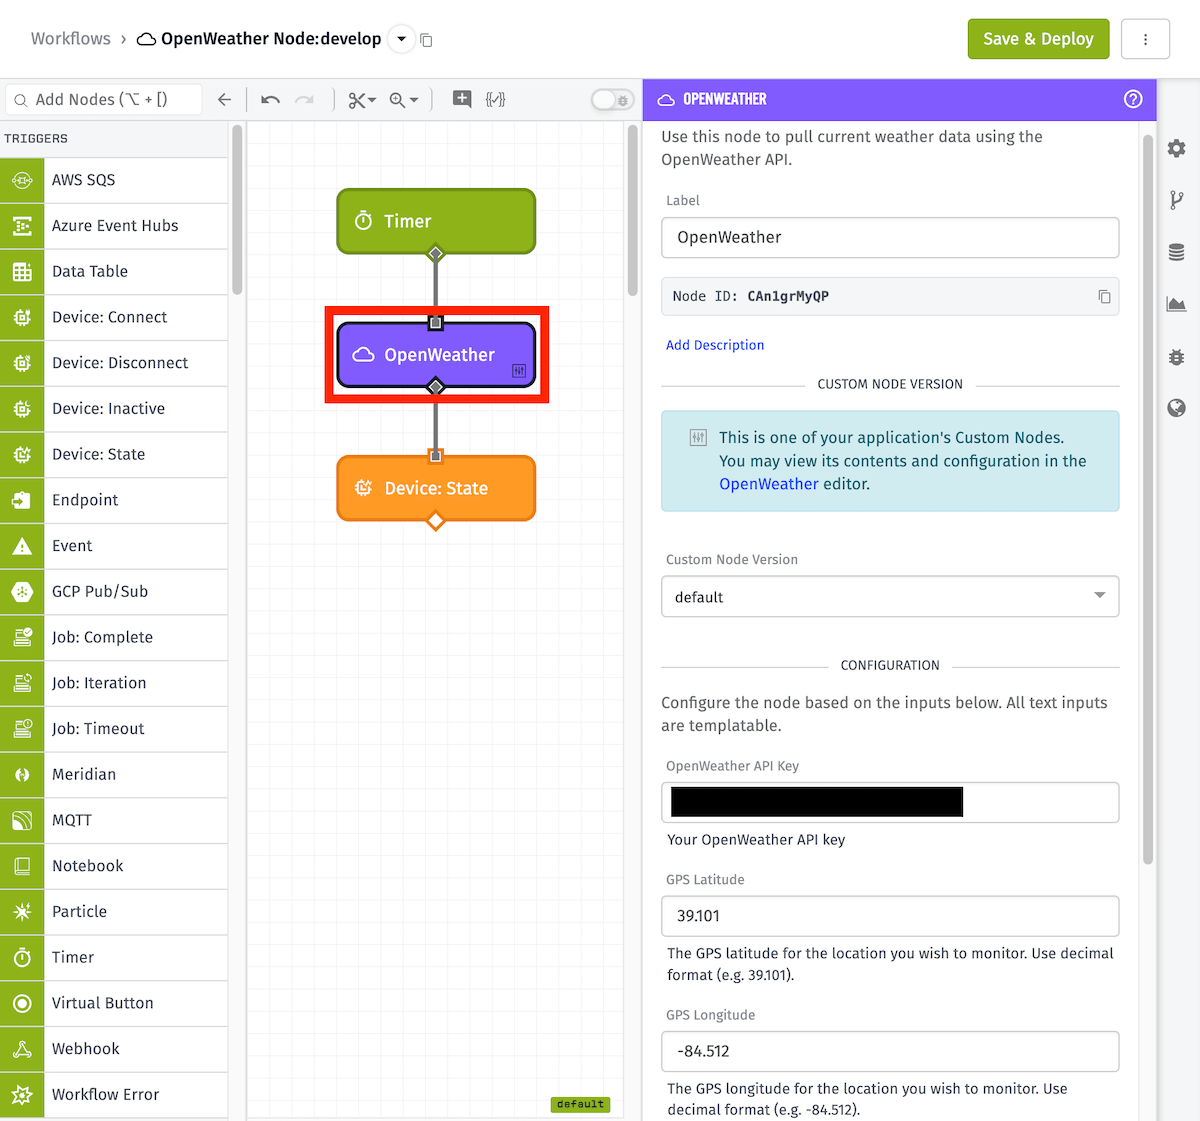Open the workflow settings gear tab
Screen dimensions: 1200x1121
(1177, 148)
